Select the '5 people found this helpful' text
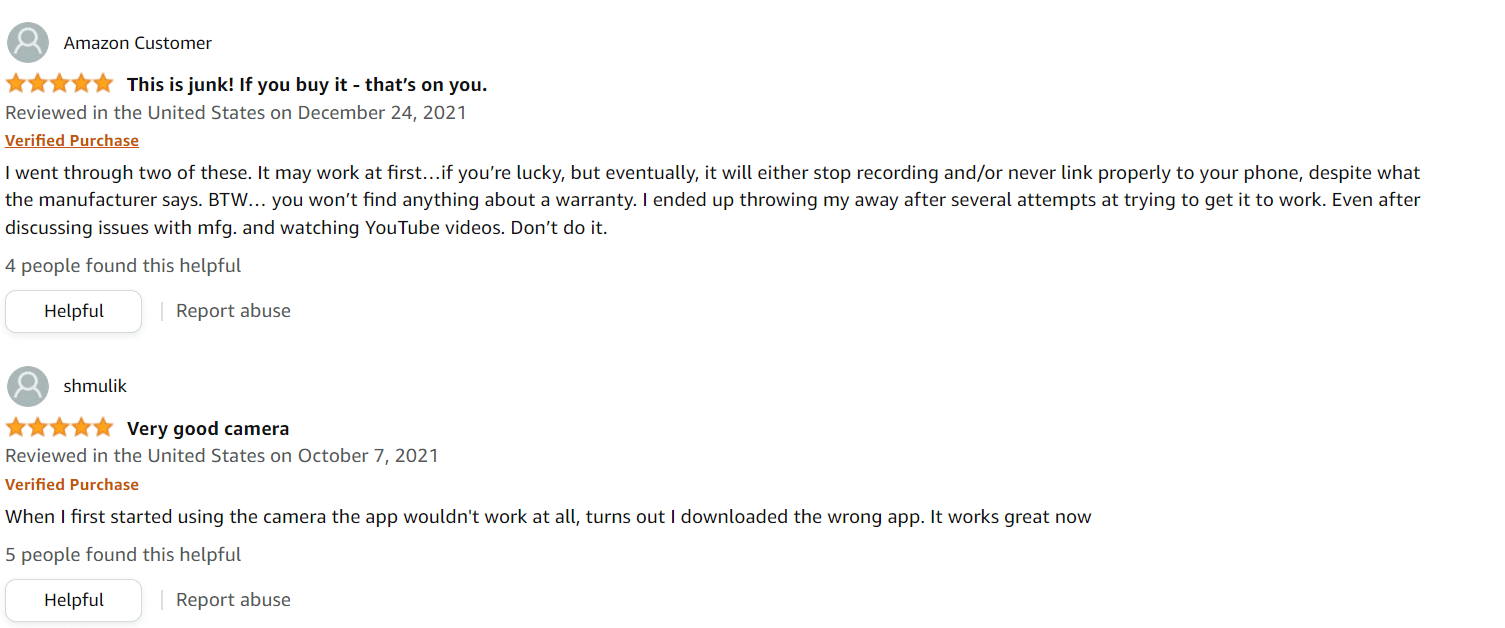 [123, 555]
